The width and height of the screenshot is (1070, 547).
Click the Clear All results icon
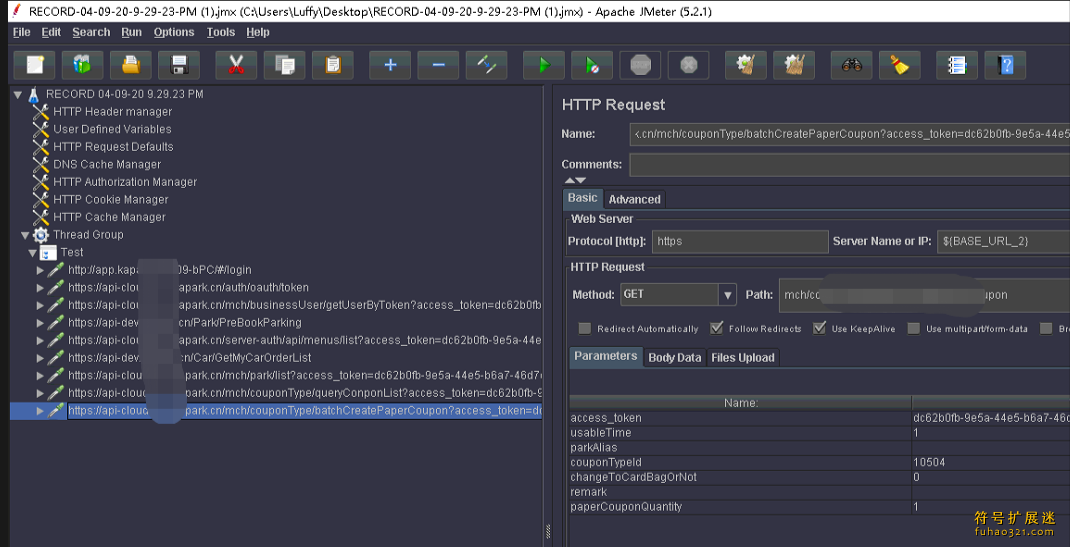click(794, 65)
